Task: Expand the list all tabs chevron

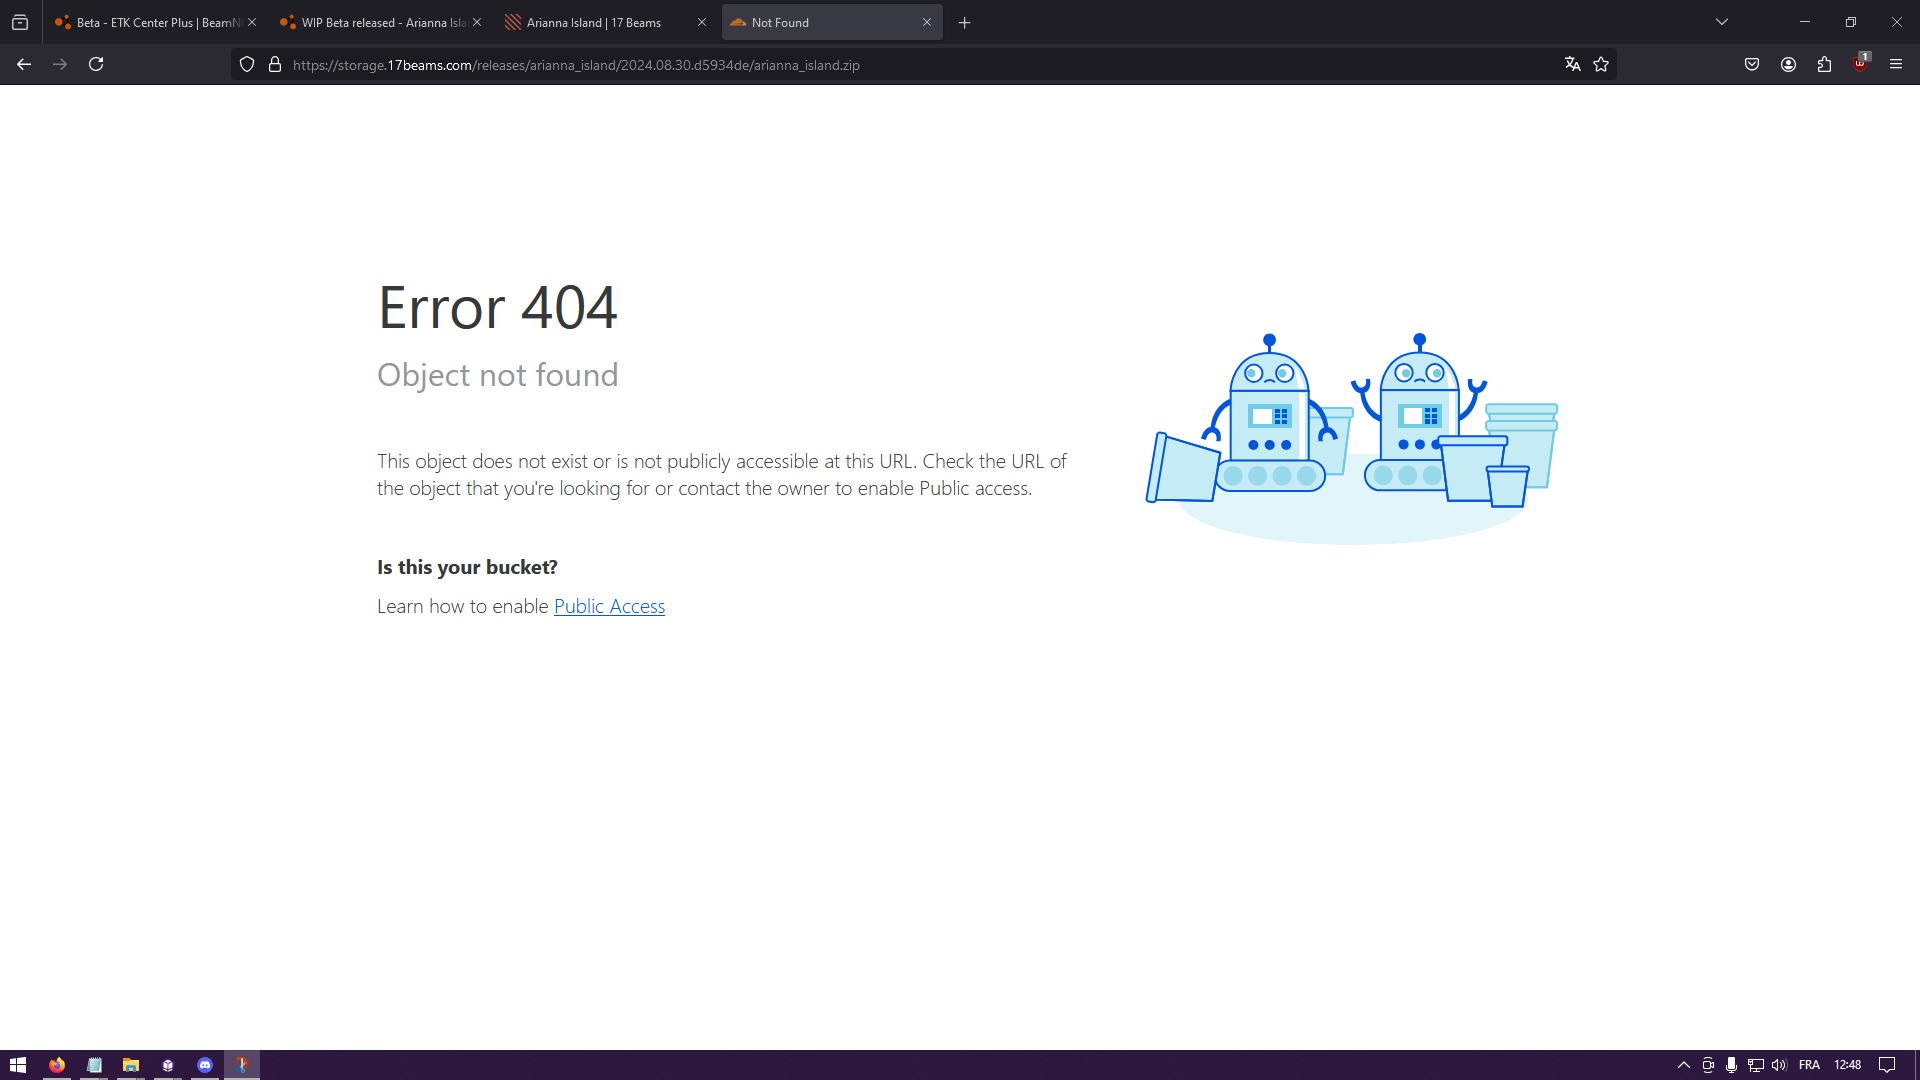Action: (1722, 22)
